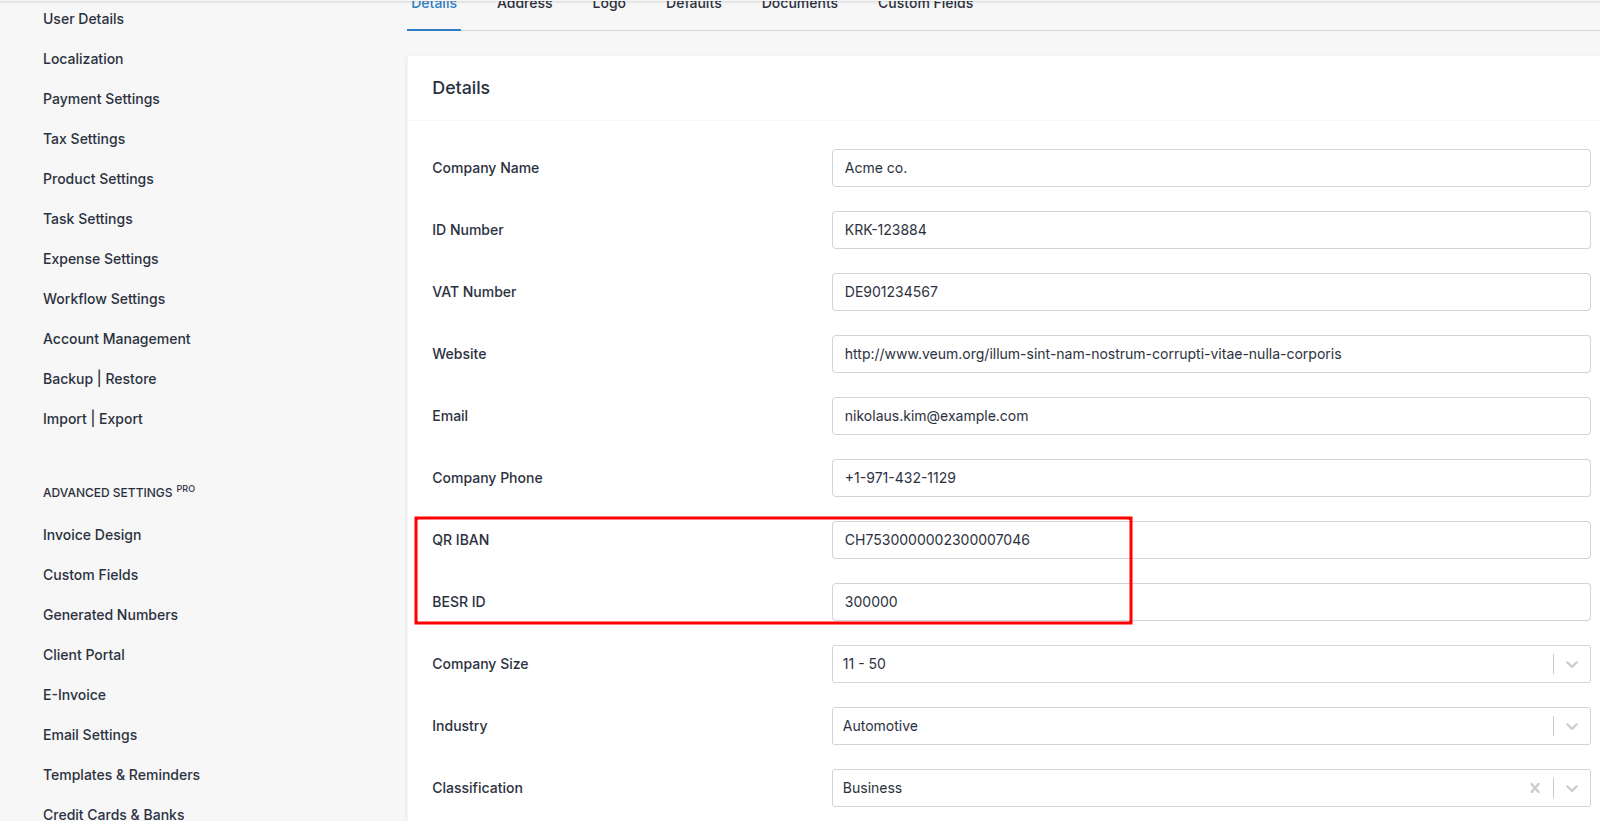Click the Company Name input field

(1210, 168)
